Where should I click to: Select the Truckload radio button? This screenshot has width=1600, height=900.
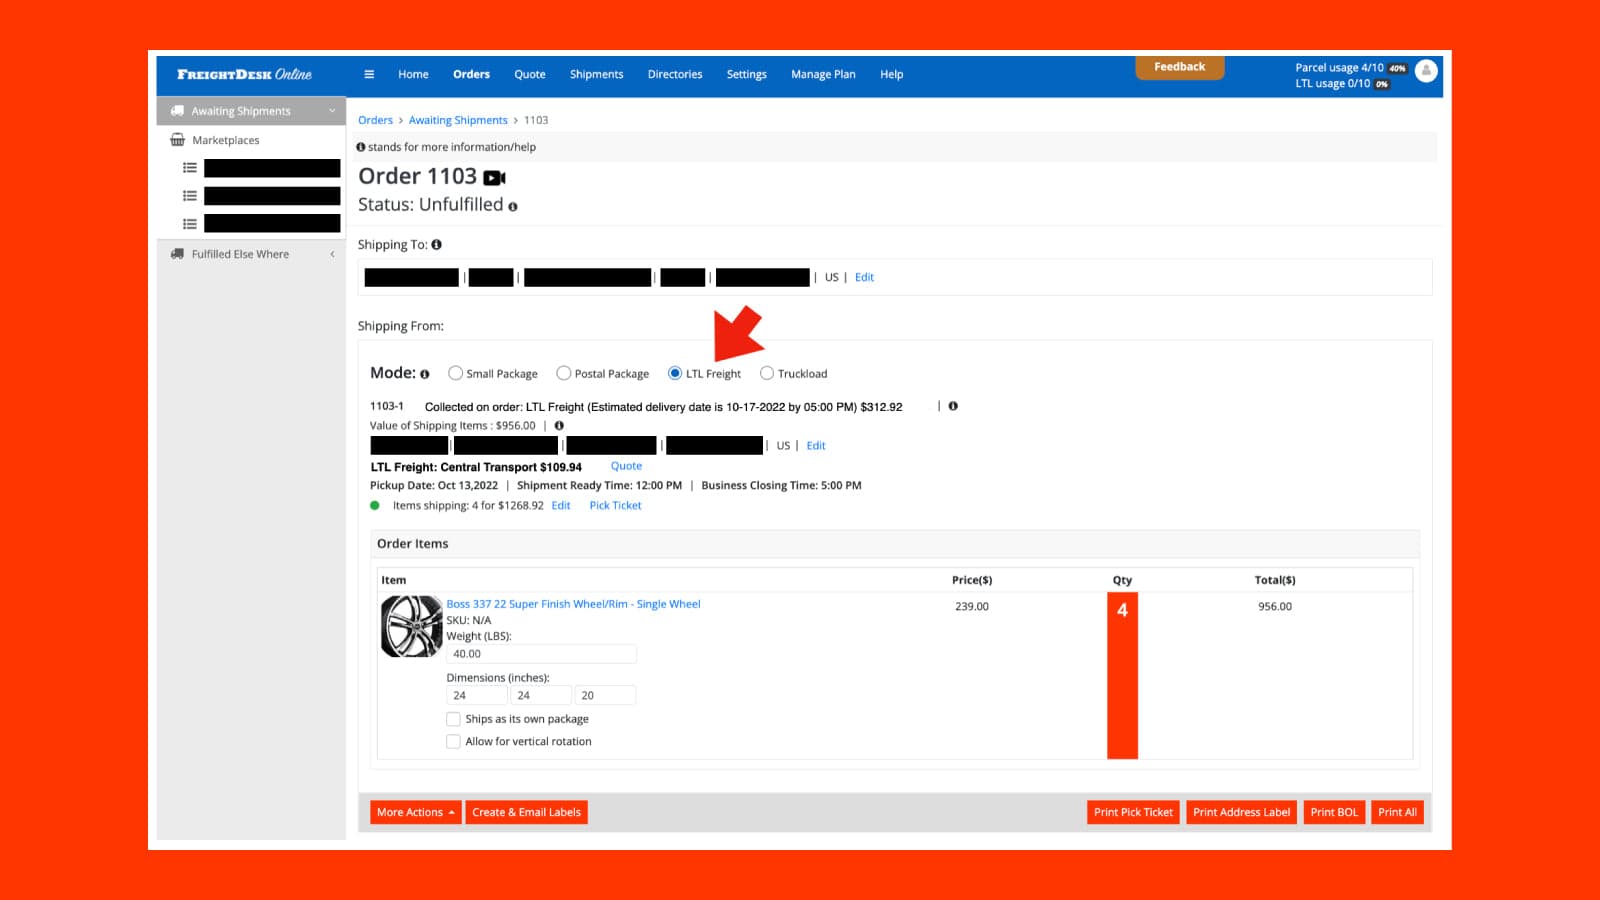pyautogui.click(x=767, y=373)
